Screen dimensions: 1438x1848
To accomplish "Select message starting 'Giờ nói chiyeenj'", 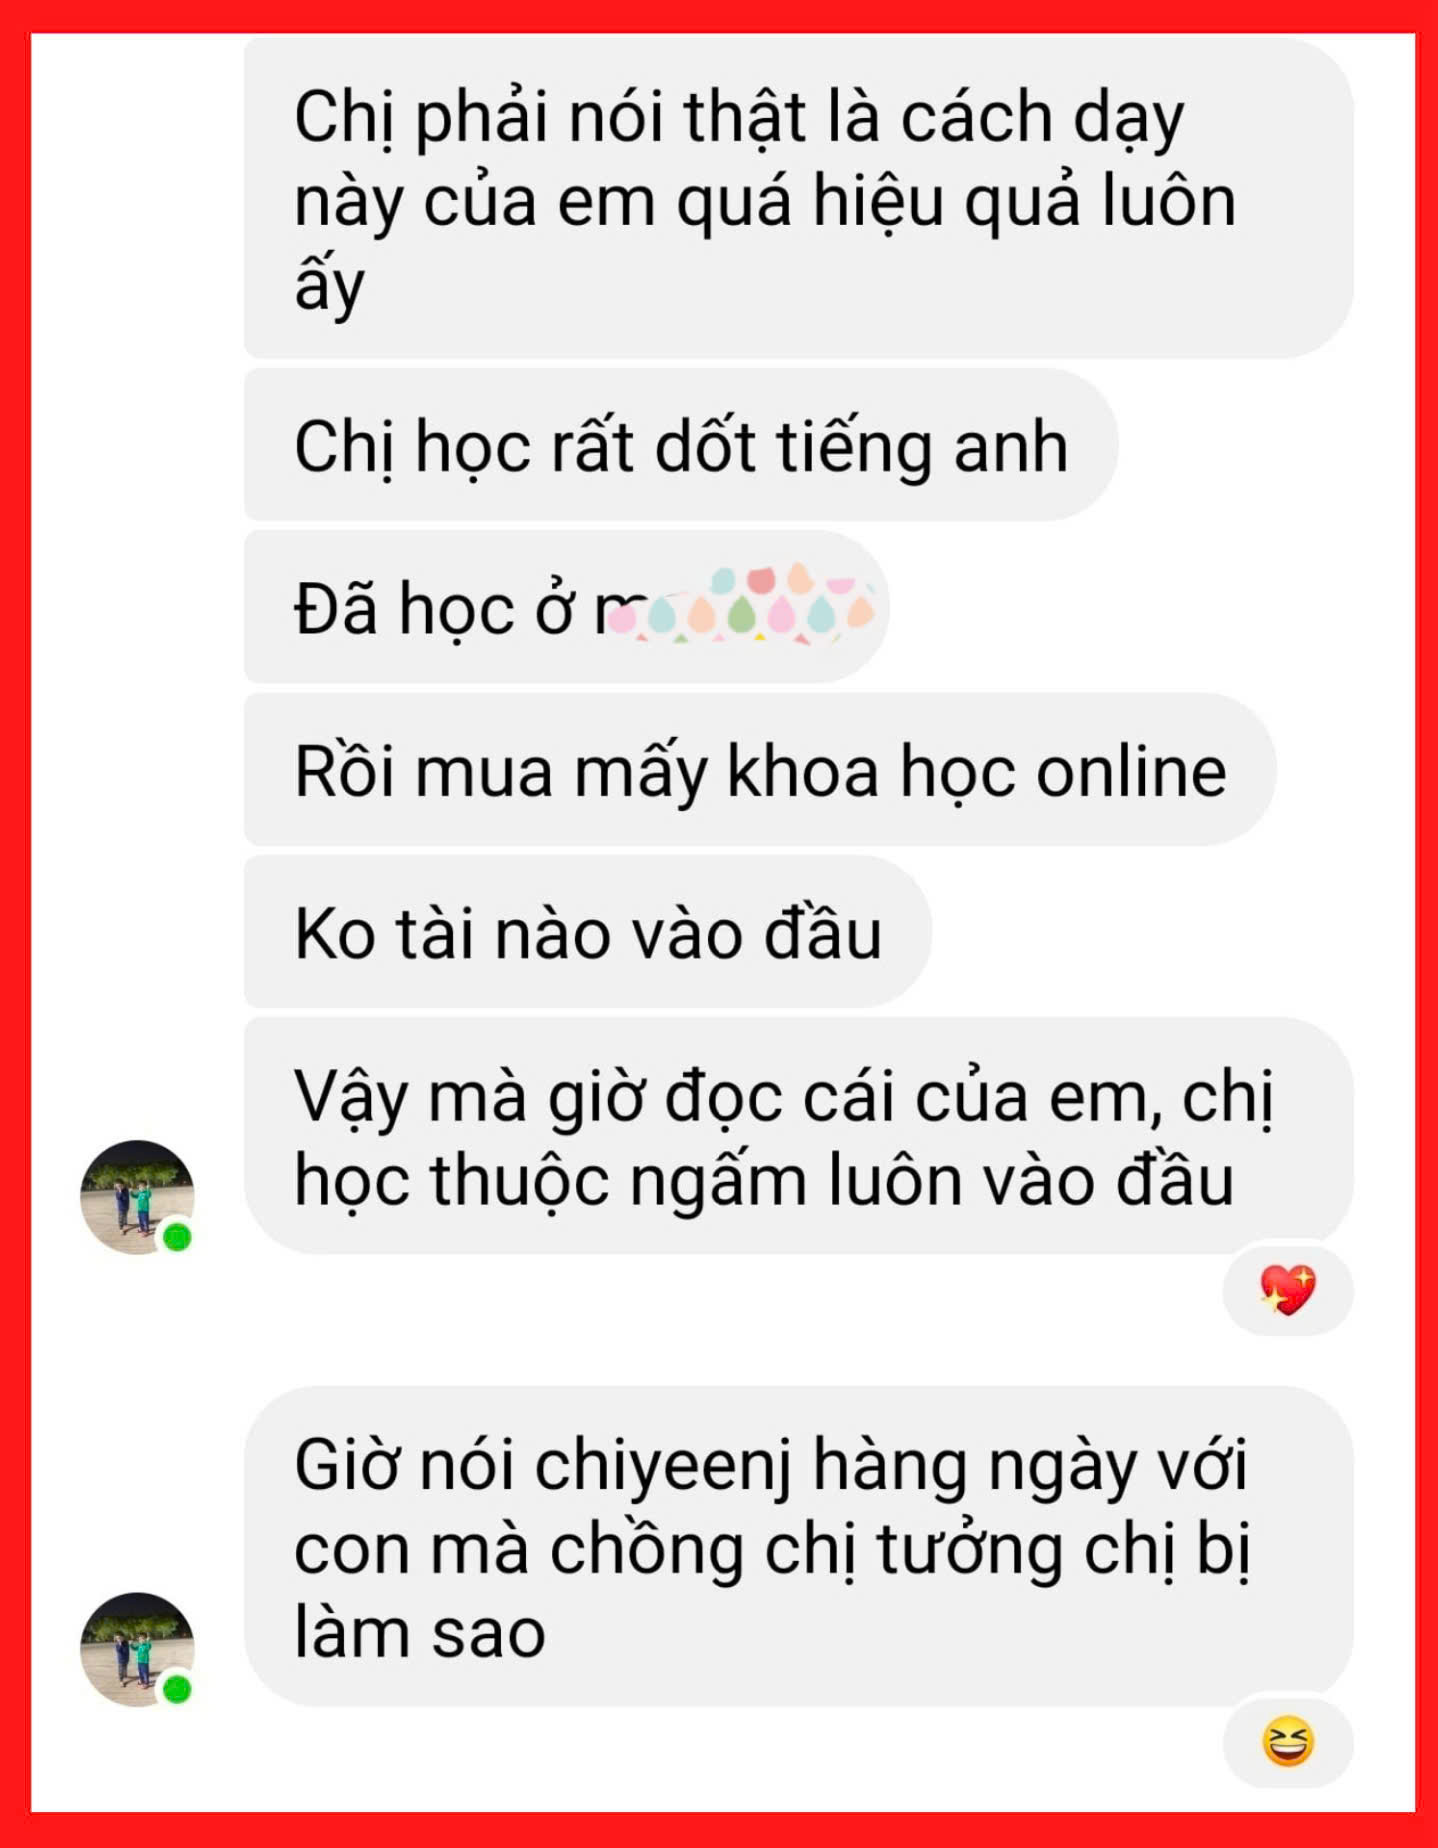I will pos(799,1546).
